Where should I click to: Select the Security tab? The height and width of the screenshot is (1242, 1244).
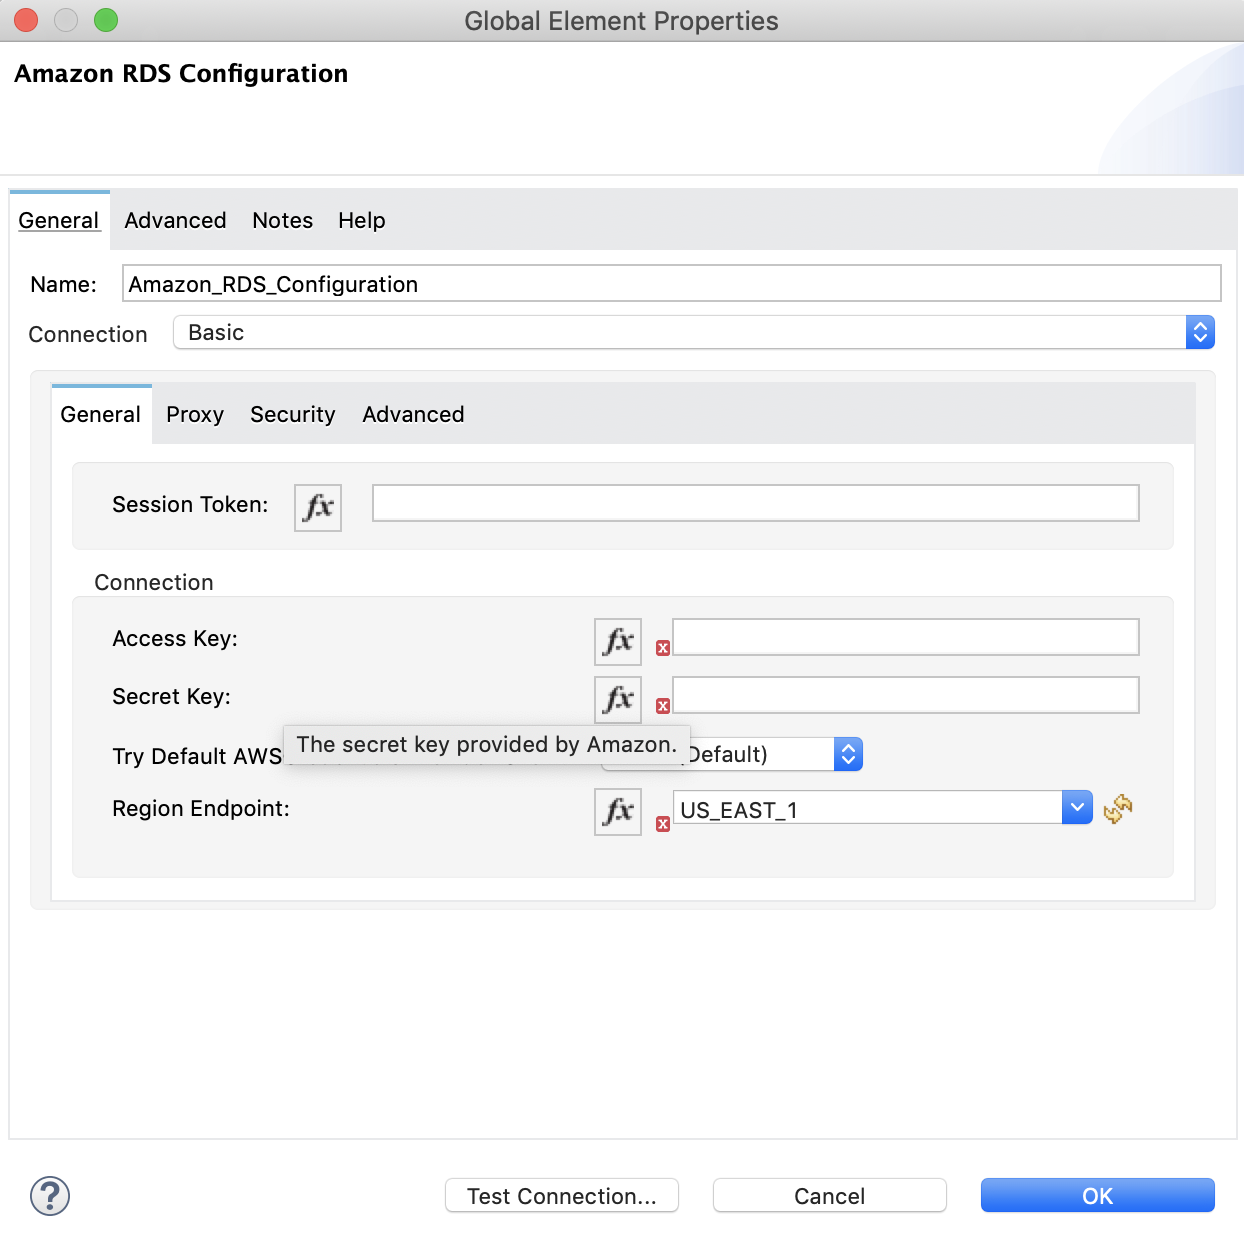click(292, 414)
